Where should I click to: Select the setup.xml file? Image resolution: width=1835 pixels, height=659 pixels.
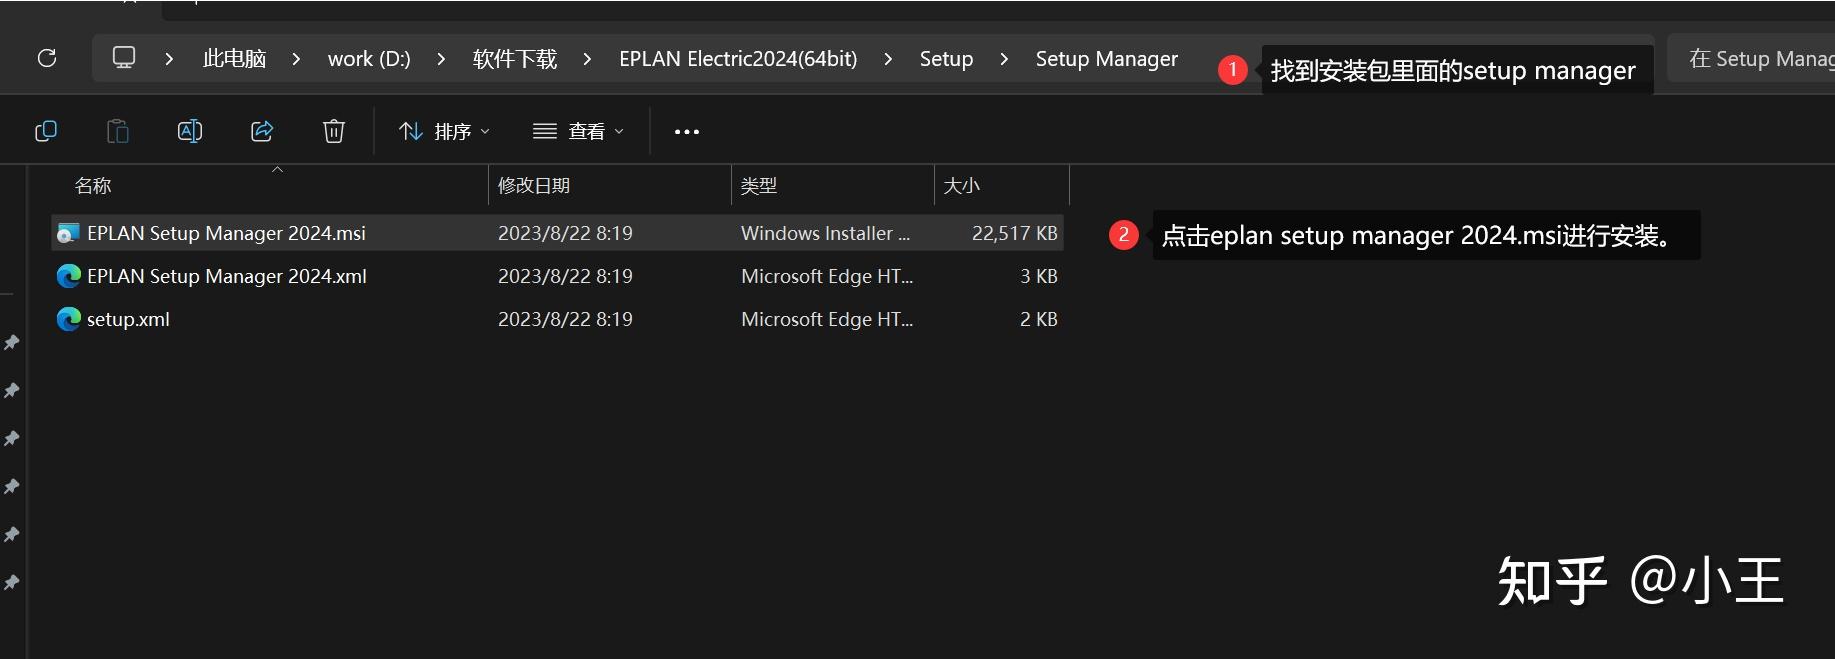(128, 319)
